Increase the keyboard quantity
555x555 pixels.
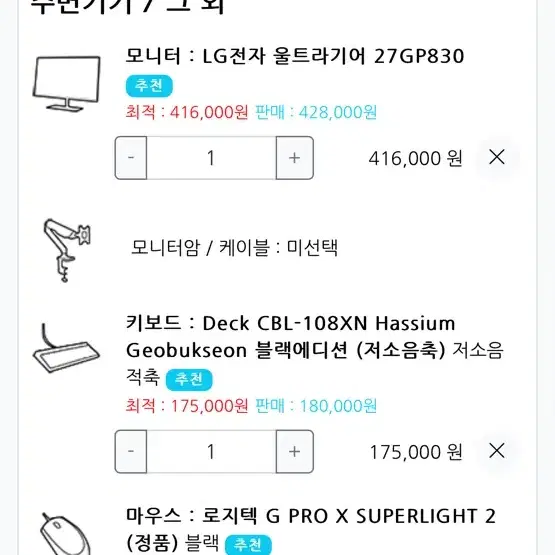tap(294, 451)
